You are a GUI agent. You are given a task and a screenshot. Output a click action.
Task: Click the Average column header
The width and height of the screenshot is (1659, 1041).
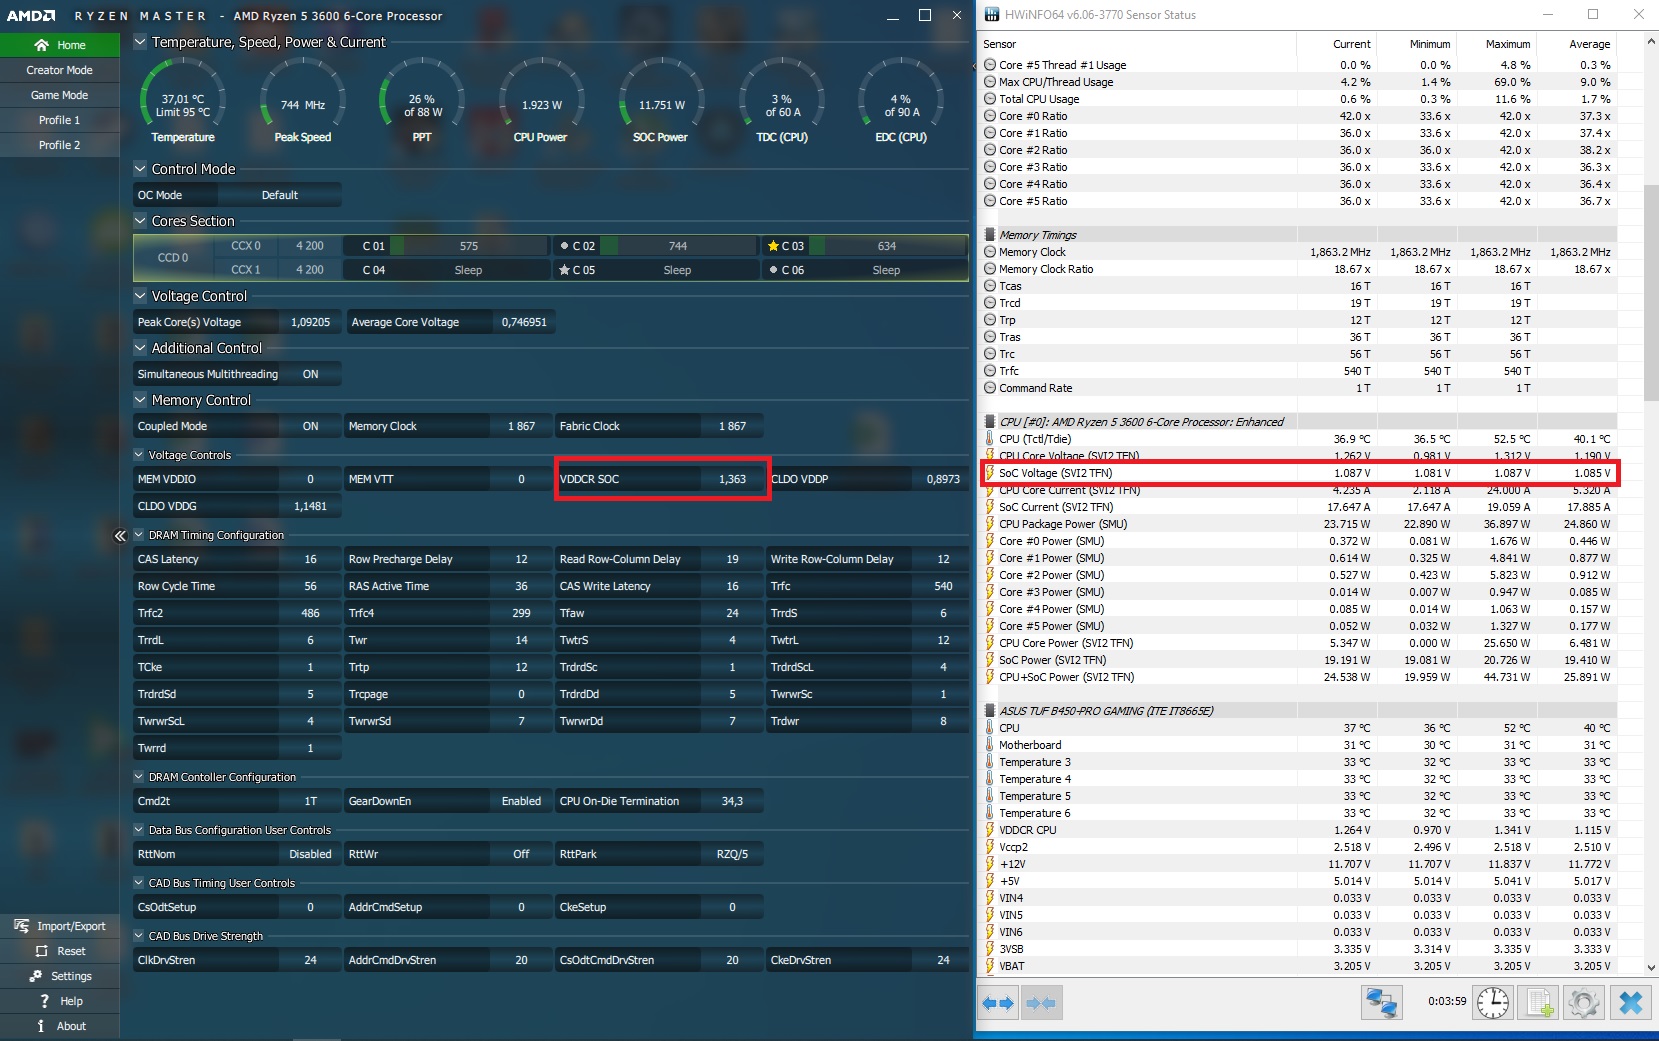click(x=1576, y=44)
